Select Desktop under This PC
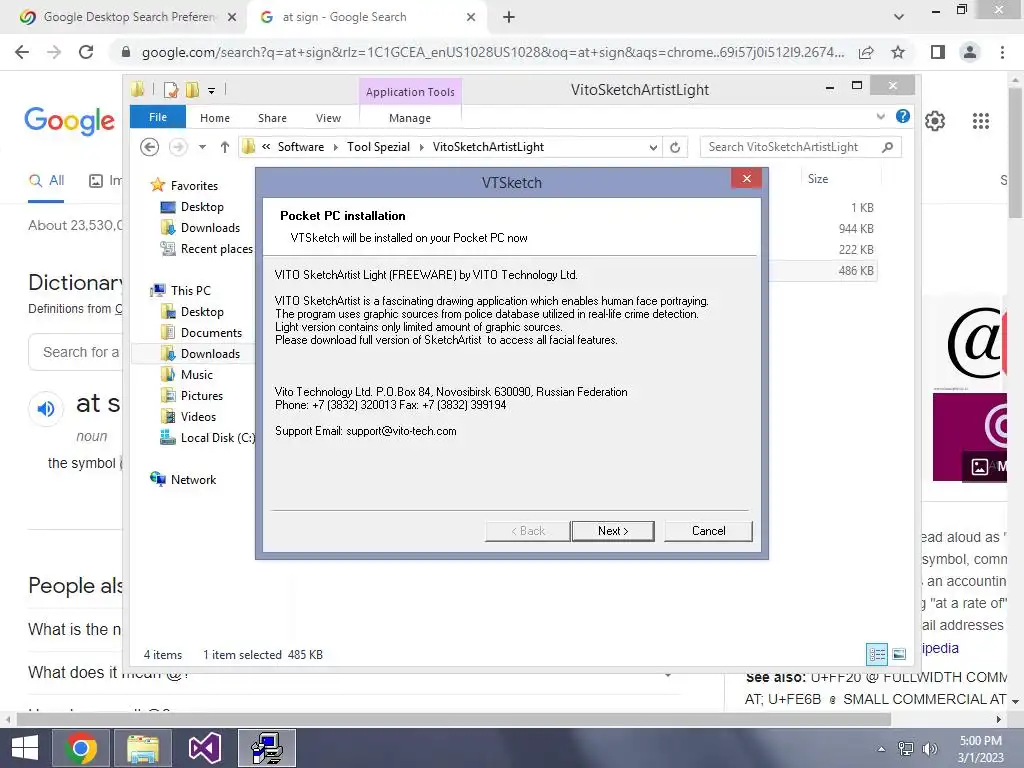The width and height of the screenshot is (1024, 768). click(202, 312)
